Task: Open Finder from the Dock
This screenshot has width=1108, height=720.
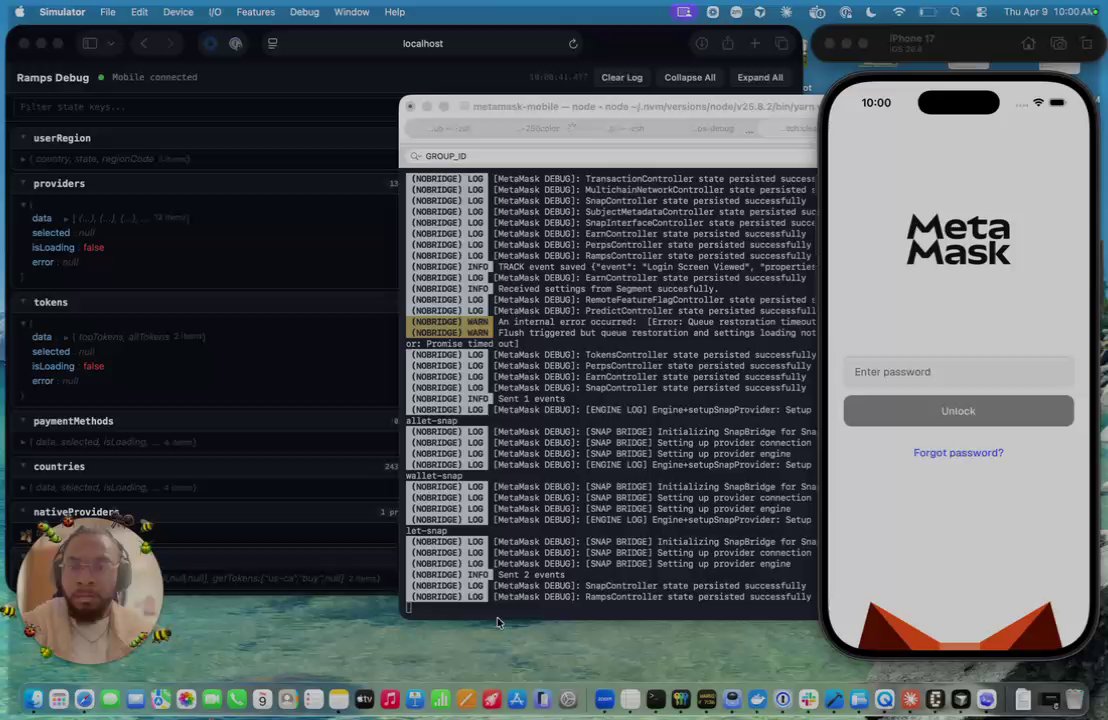Action: (x=33, y=700)
